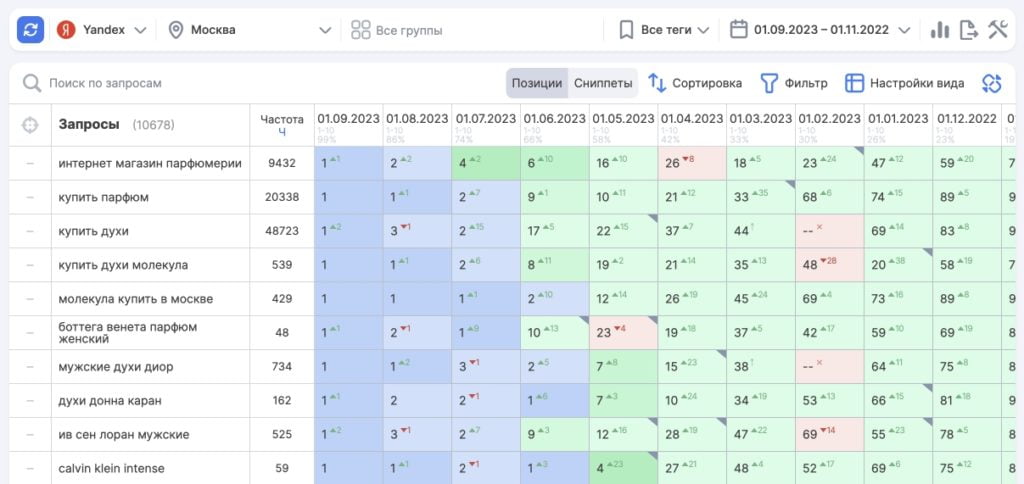1024x484 pixels.
Task: Open the bar chart statistics icon
Action: pyautogui.click(x=939, y=30)
